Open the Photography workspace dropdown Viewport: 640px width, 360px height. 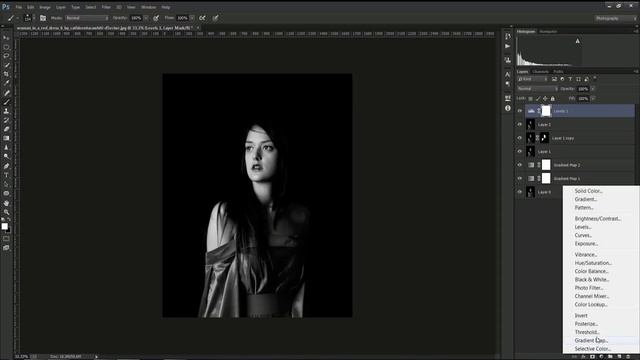click(616, 18)
